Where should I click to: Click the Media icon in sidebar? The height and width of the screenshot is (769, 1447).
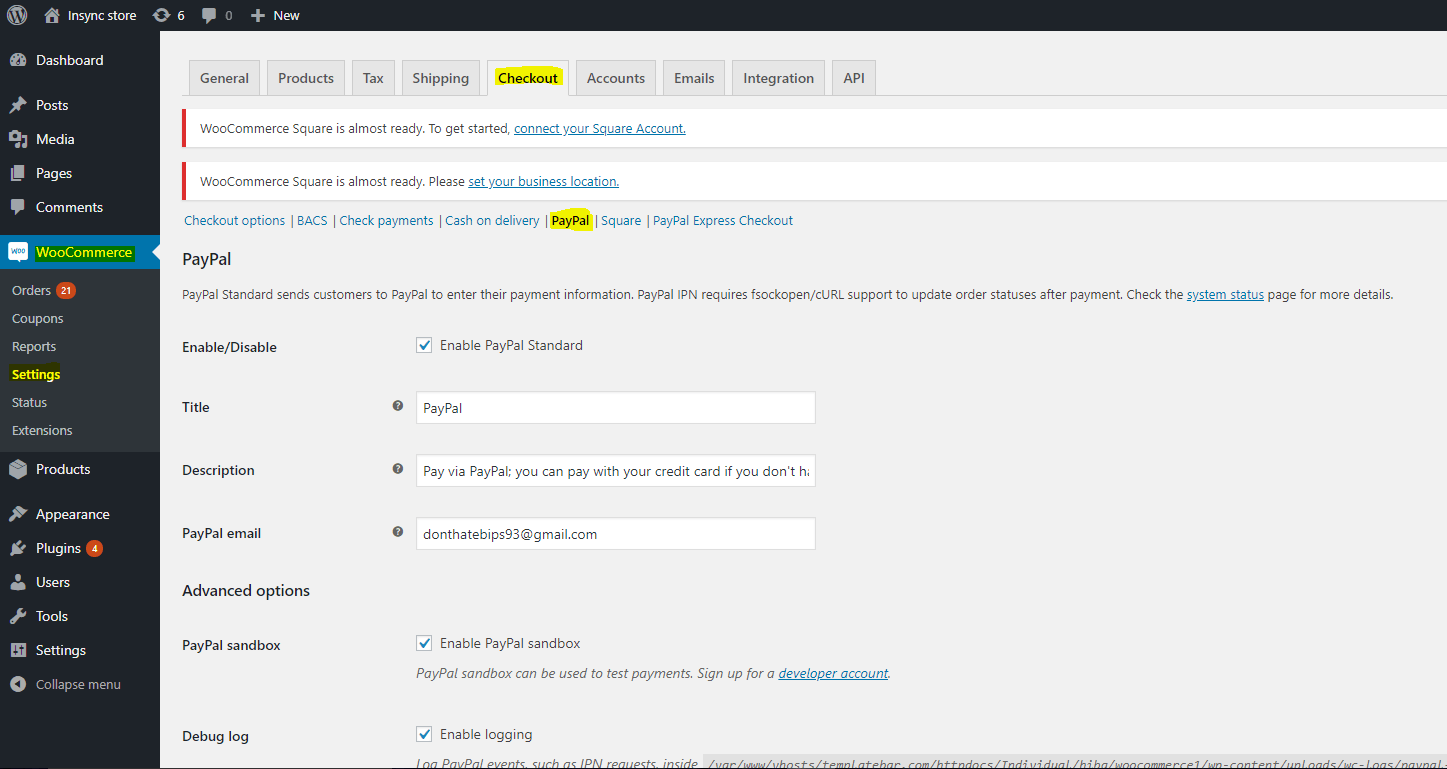pyautogui.click(x=18, y=139)
